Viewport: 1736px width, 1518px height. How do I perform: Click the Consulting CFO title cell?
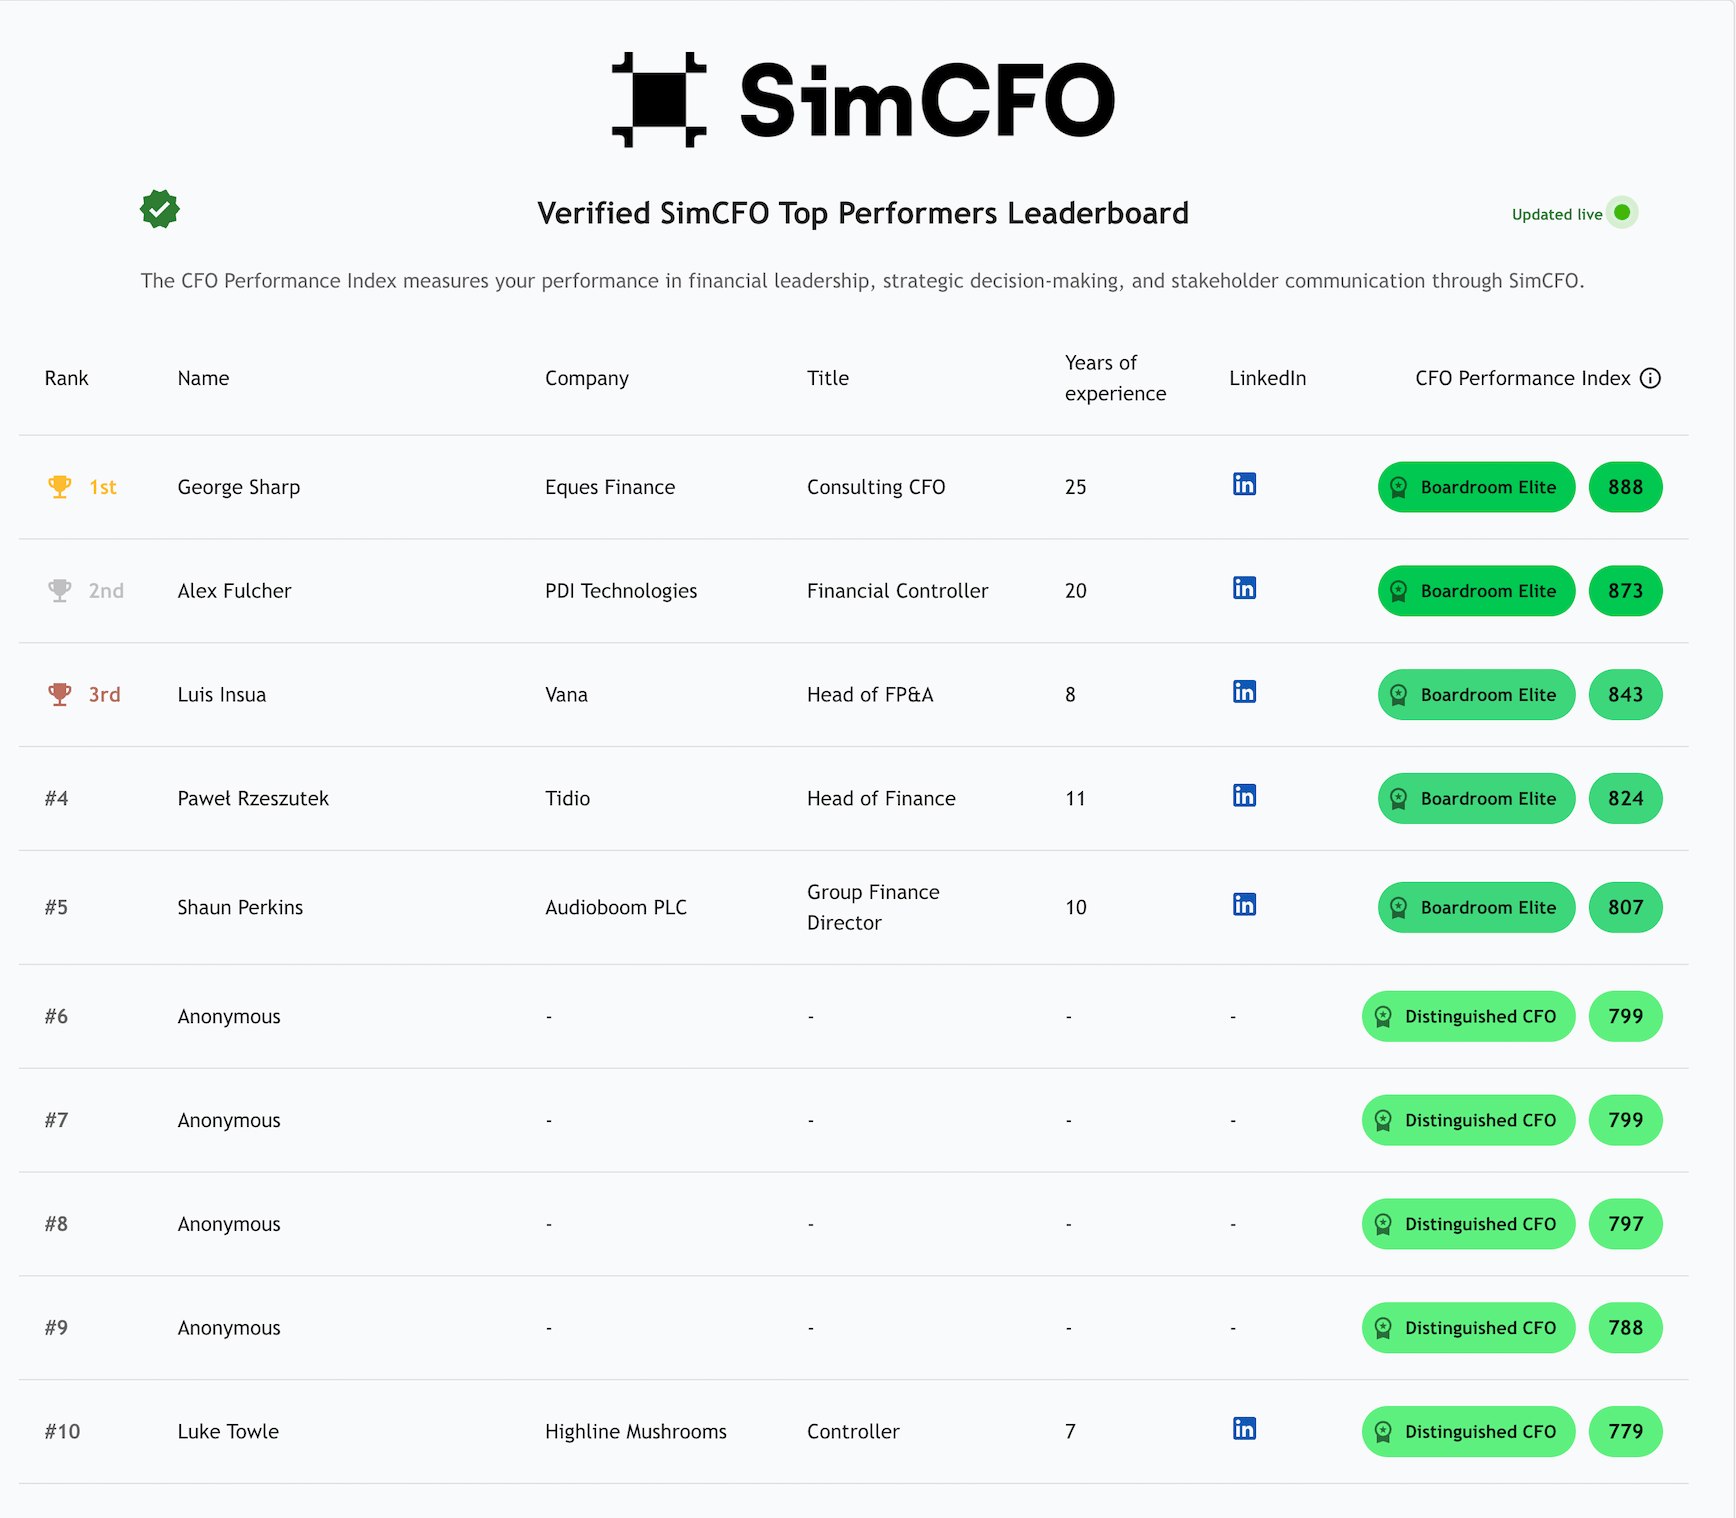click(x=876, y=488)
